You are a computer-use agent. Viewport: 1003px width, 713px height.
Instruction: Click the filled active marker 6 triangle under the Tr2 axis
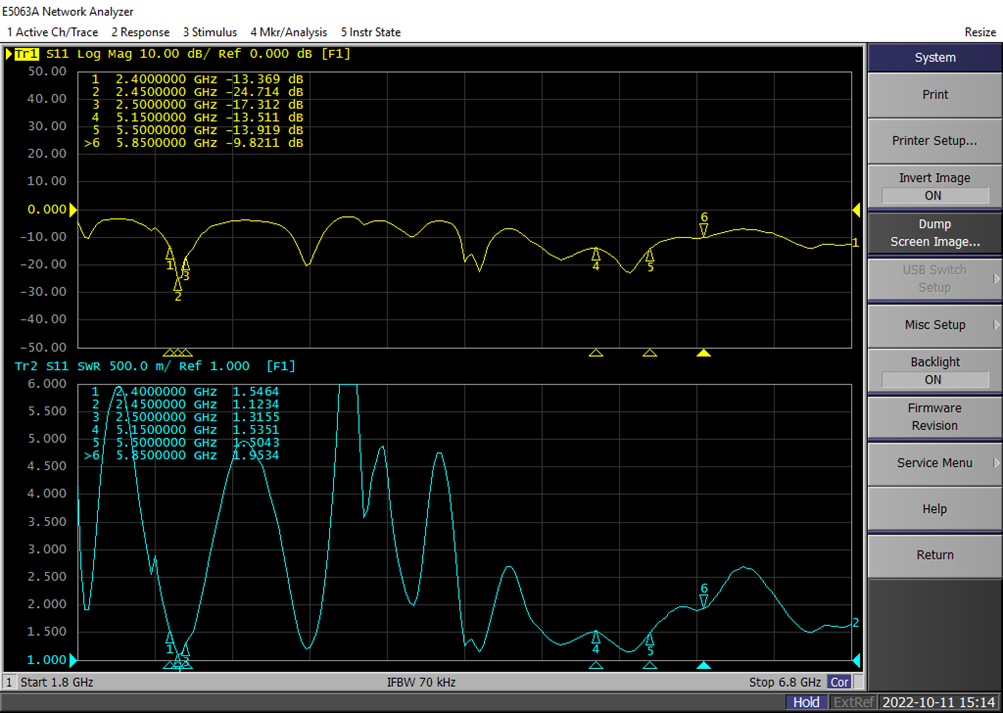pos(704,666)
